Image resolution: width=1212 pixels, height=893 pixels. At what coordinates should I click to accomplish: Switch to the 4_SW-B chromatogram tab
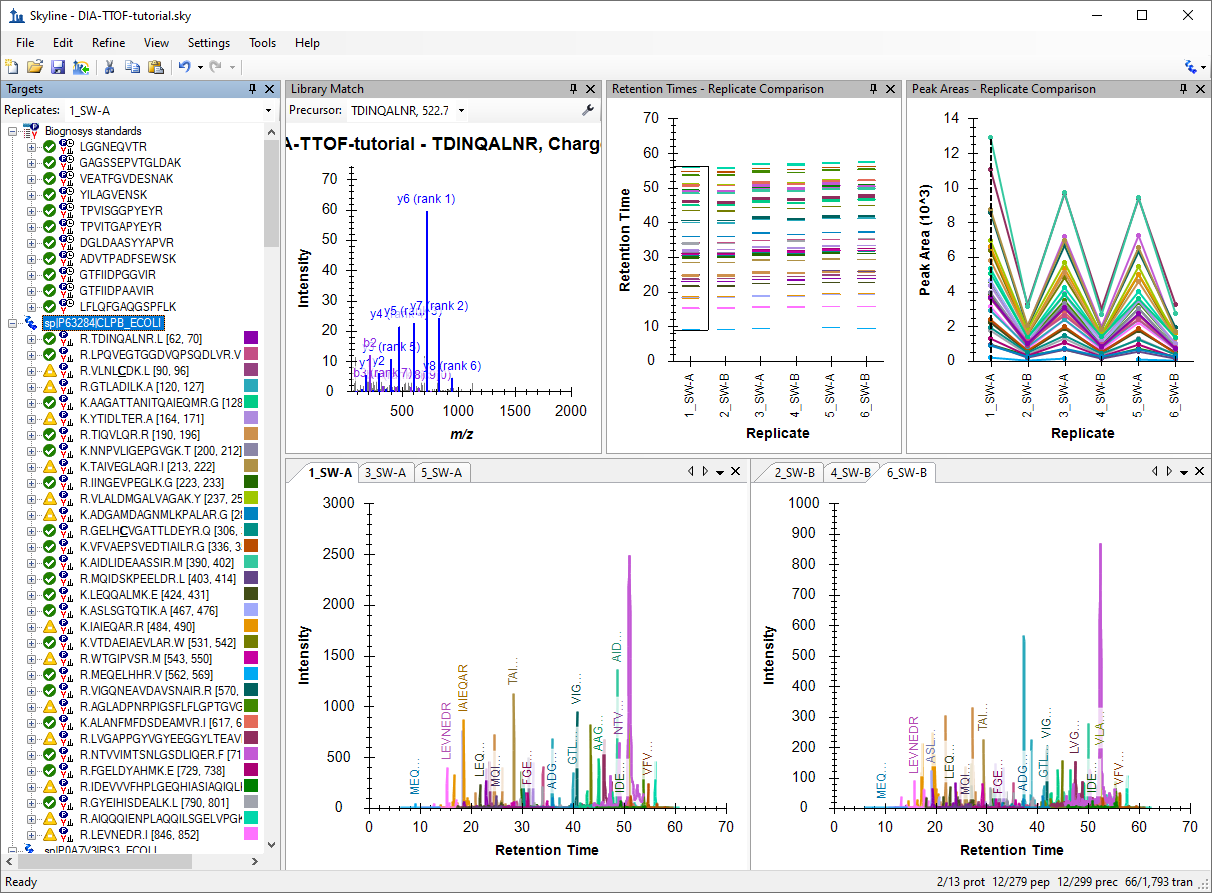(850, 473)
